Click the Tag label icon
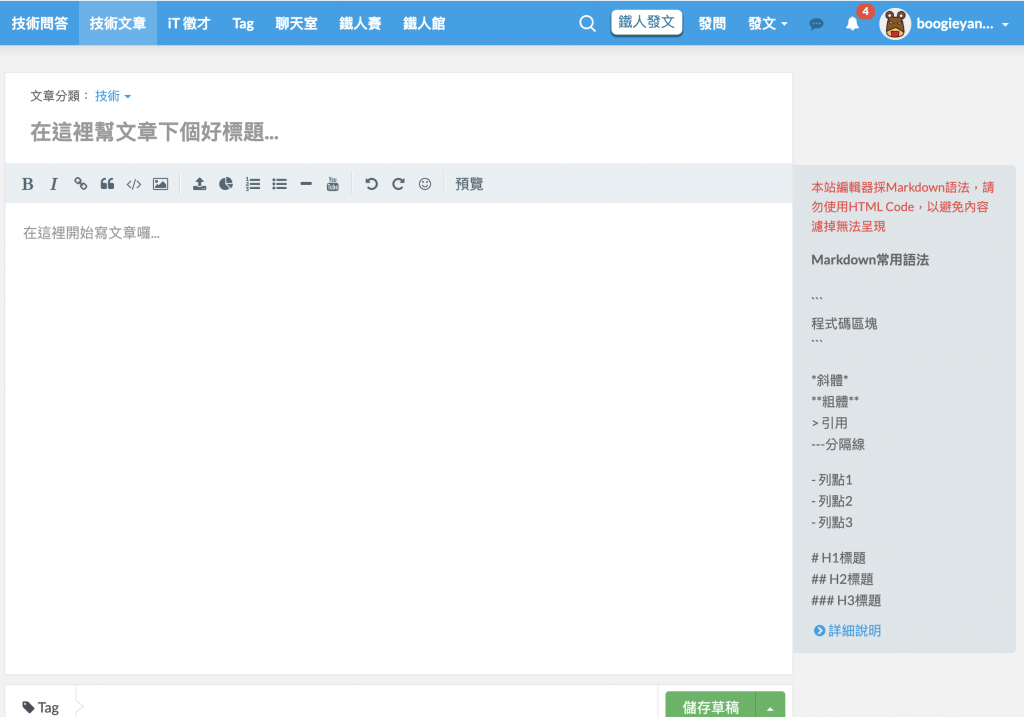The height and width of the screenshot is (717, 1024). click(28, 707)
